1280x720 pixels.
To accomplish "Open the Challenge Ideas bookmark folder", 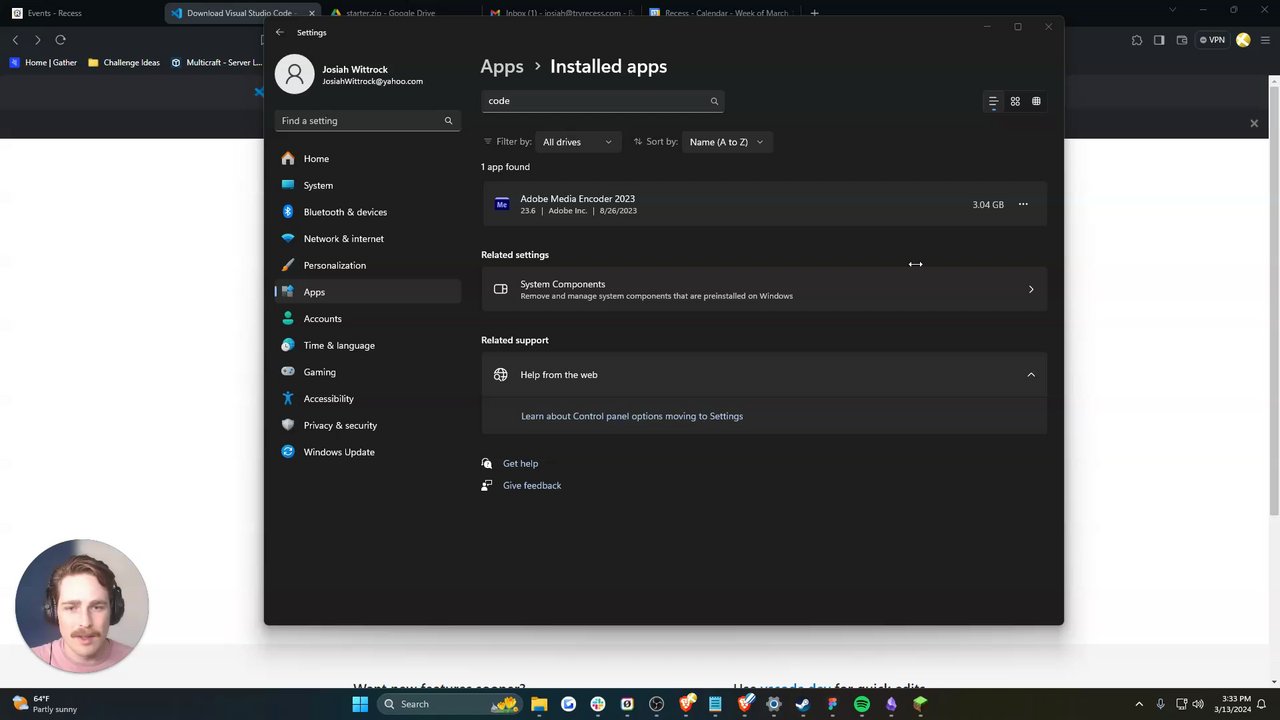I will (124, 62).
